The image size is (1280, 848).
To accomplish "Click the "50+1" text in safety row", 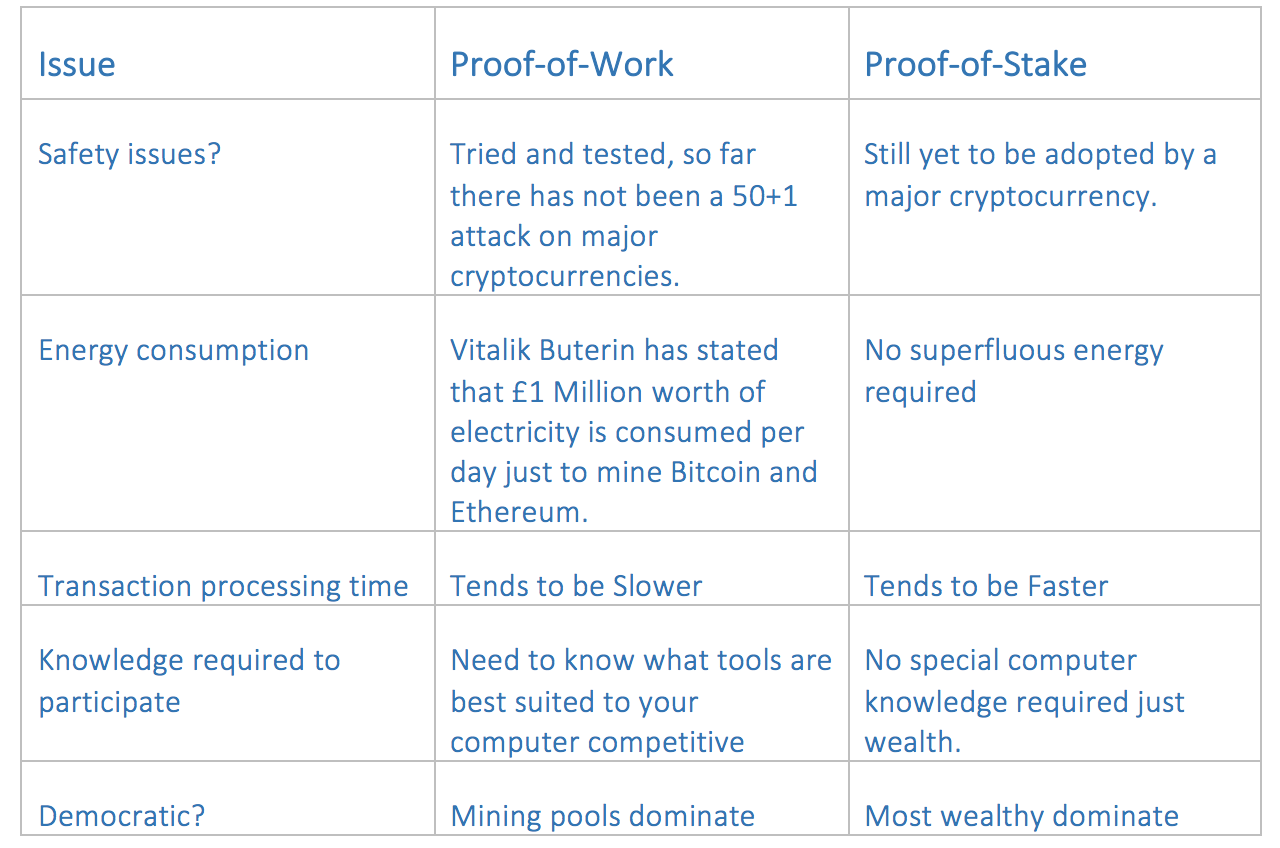I will [x=765, y=196].
